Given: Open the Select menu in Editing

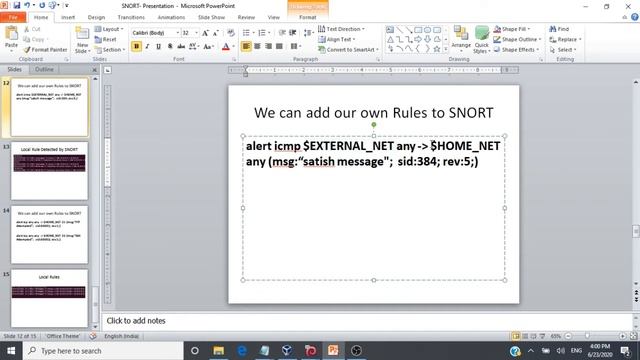Looking at the screenshot, I should pos(563,49).
